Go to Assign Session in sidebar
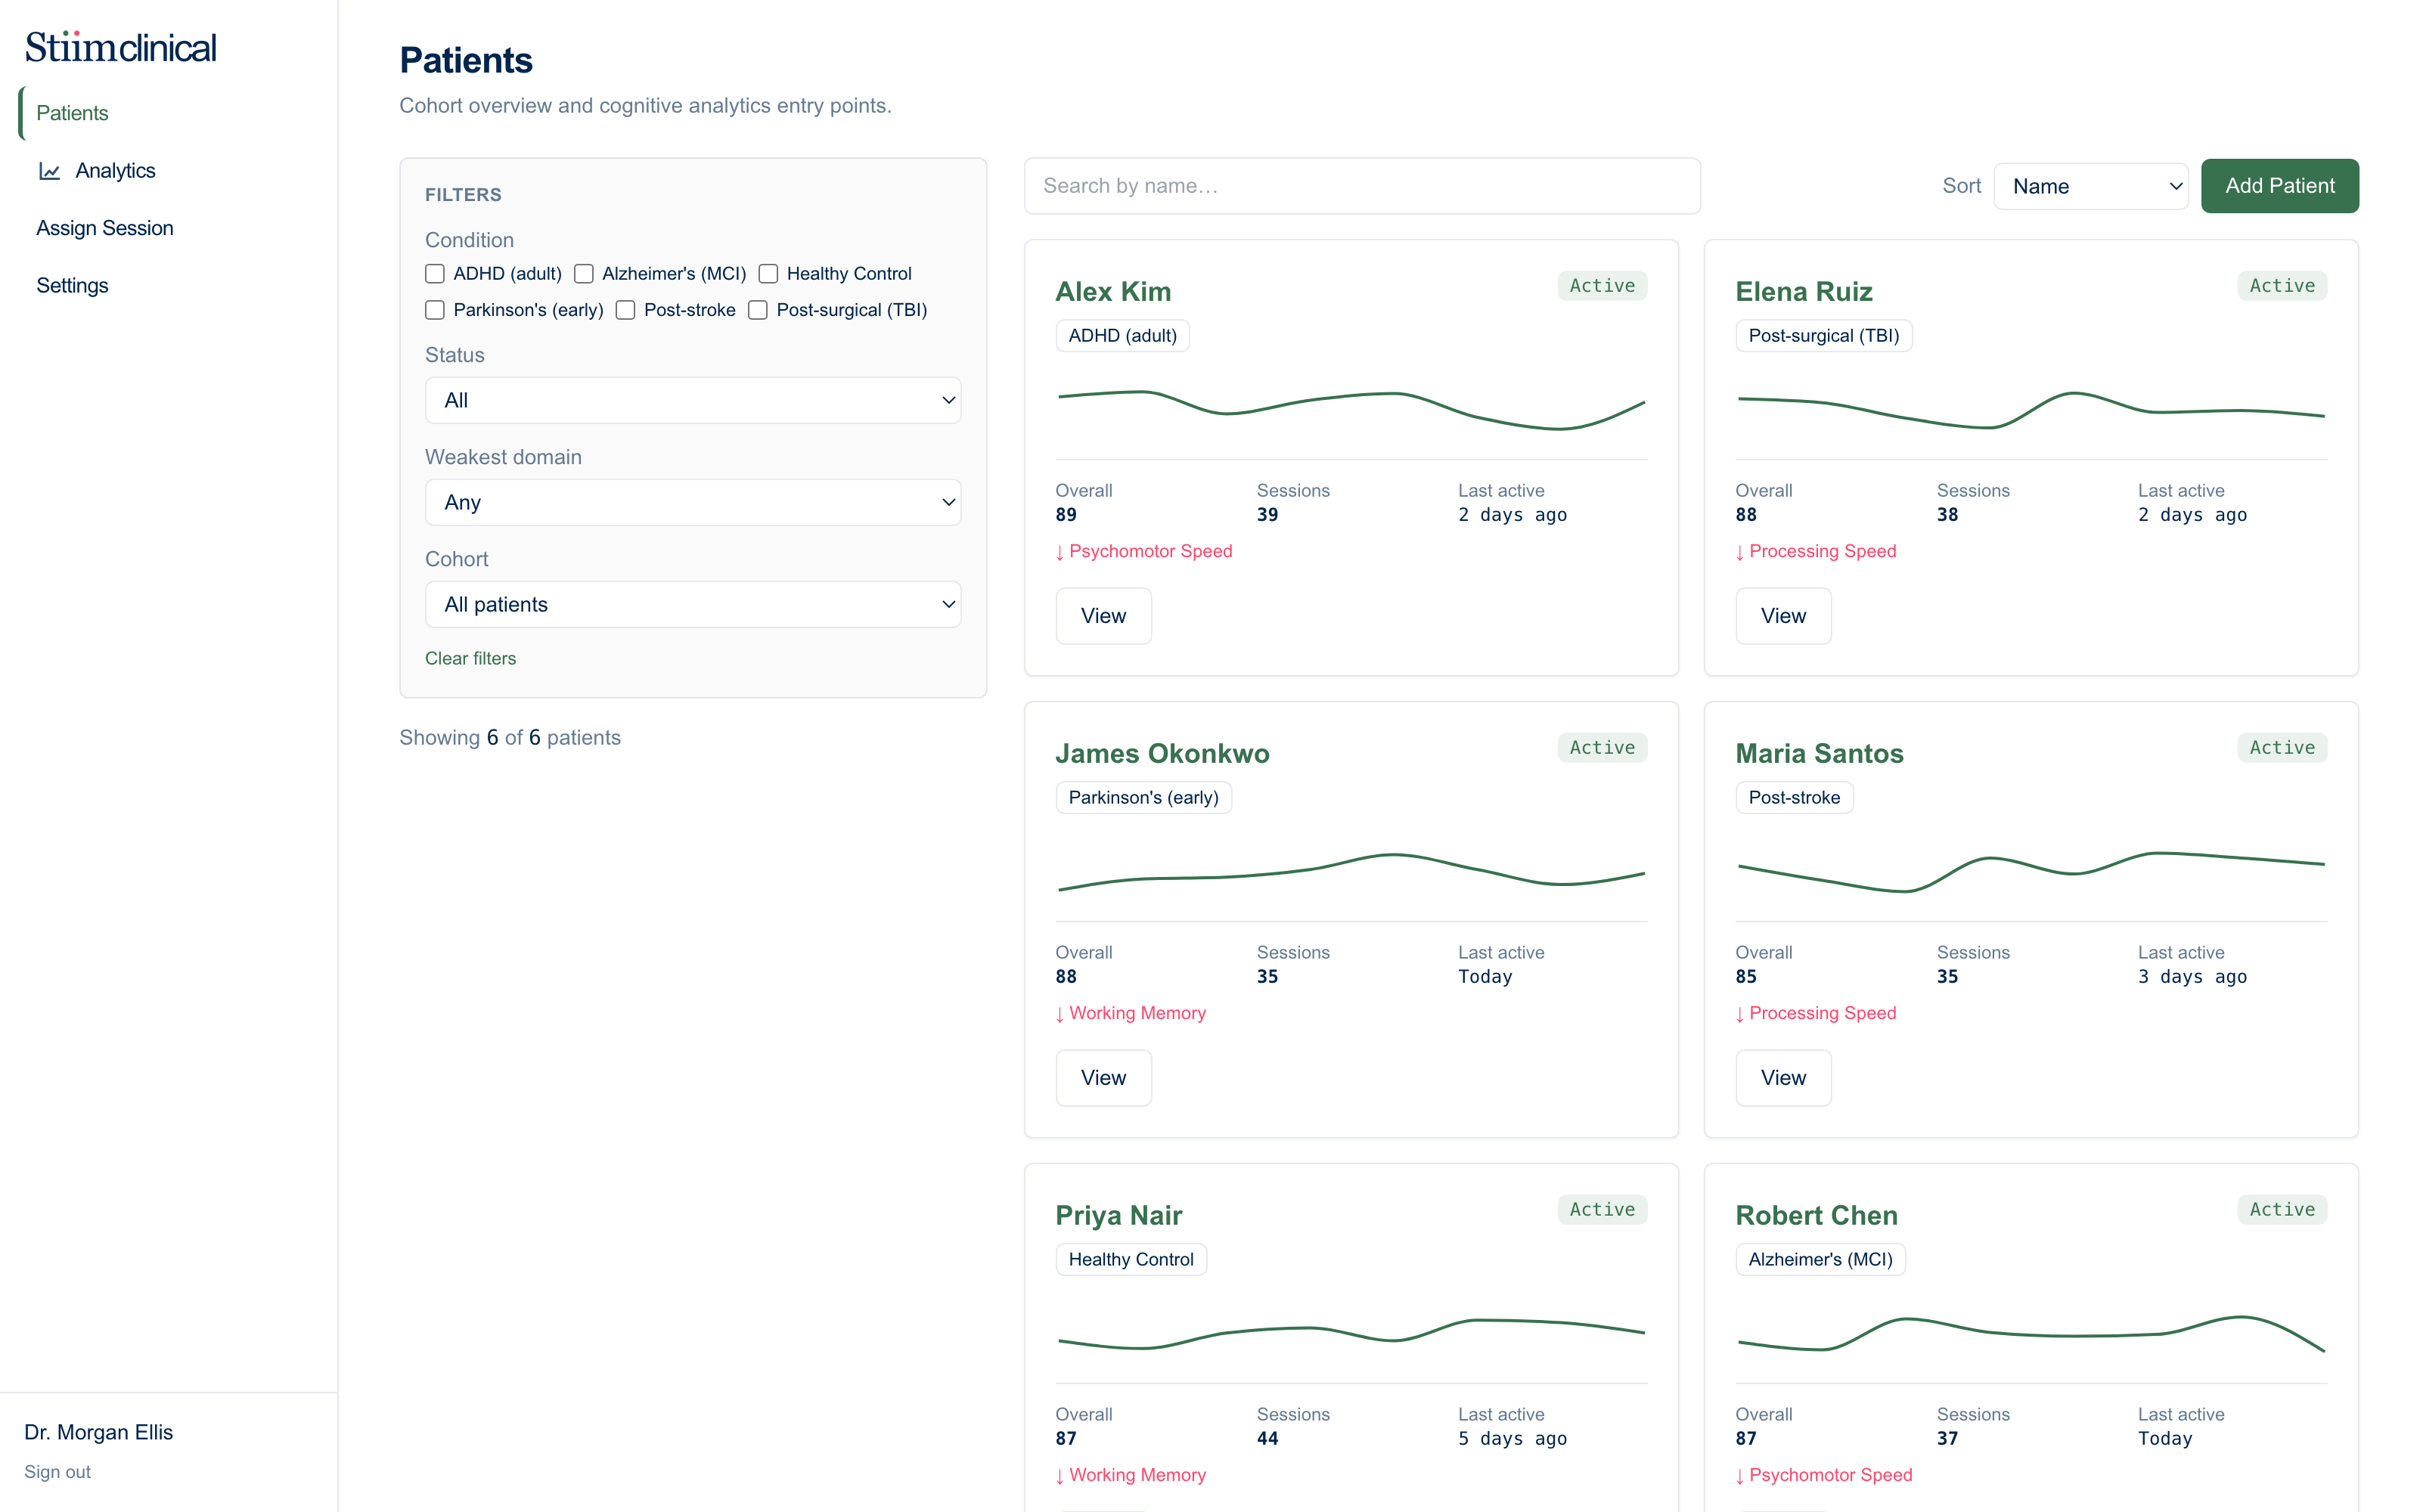 [105, 228]
